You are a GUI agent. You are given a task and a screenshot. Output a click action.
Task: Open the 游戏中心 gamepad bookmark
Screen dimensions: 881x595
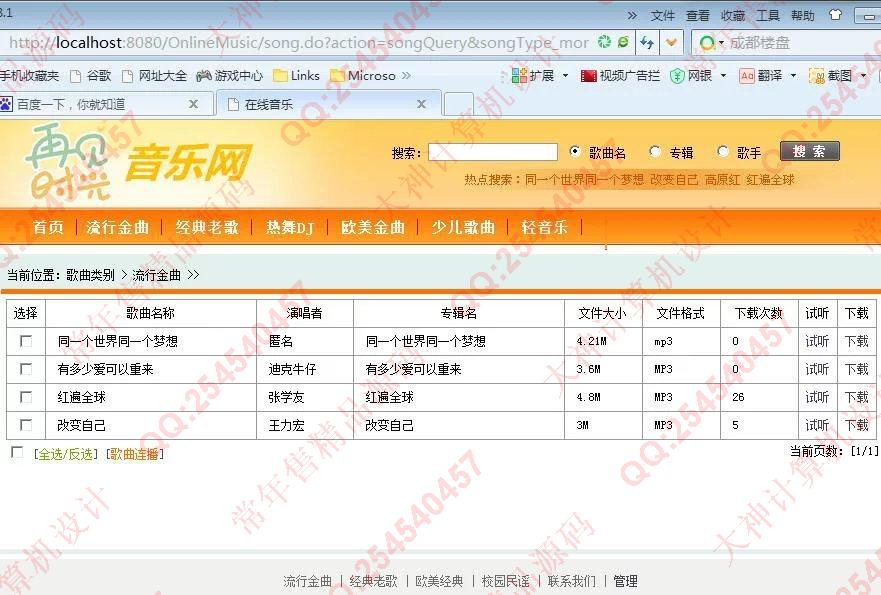(x=229, y=76)
